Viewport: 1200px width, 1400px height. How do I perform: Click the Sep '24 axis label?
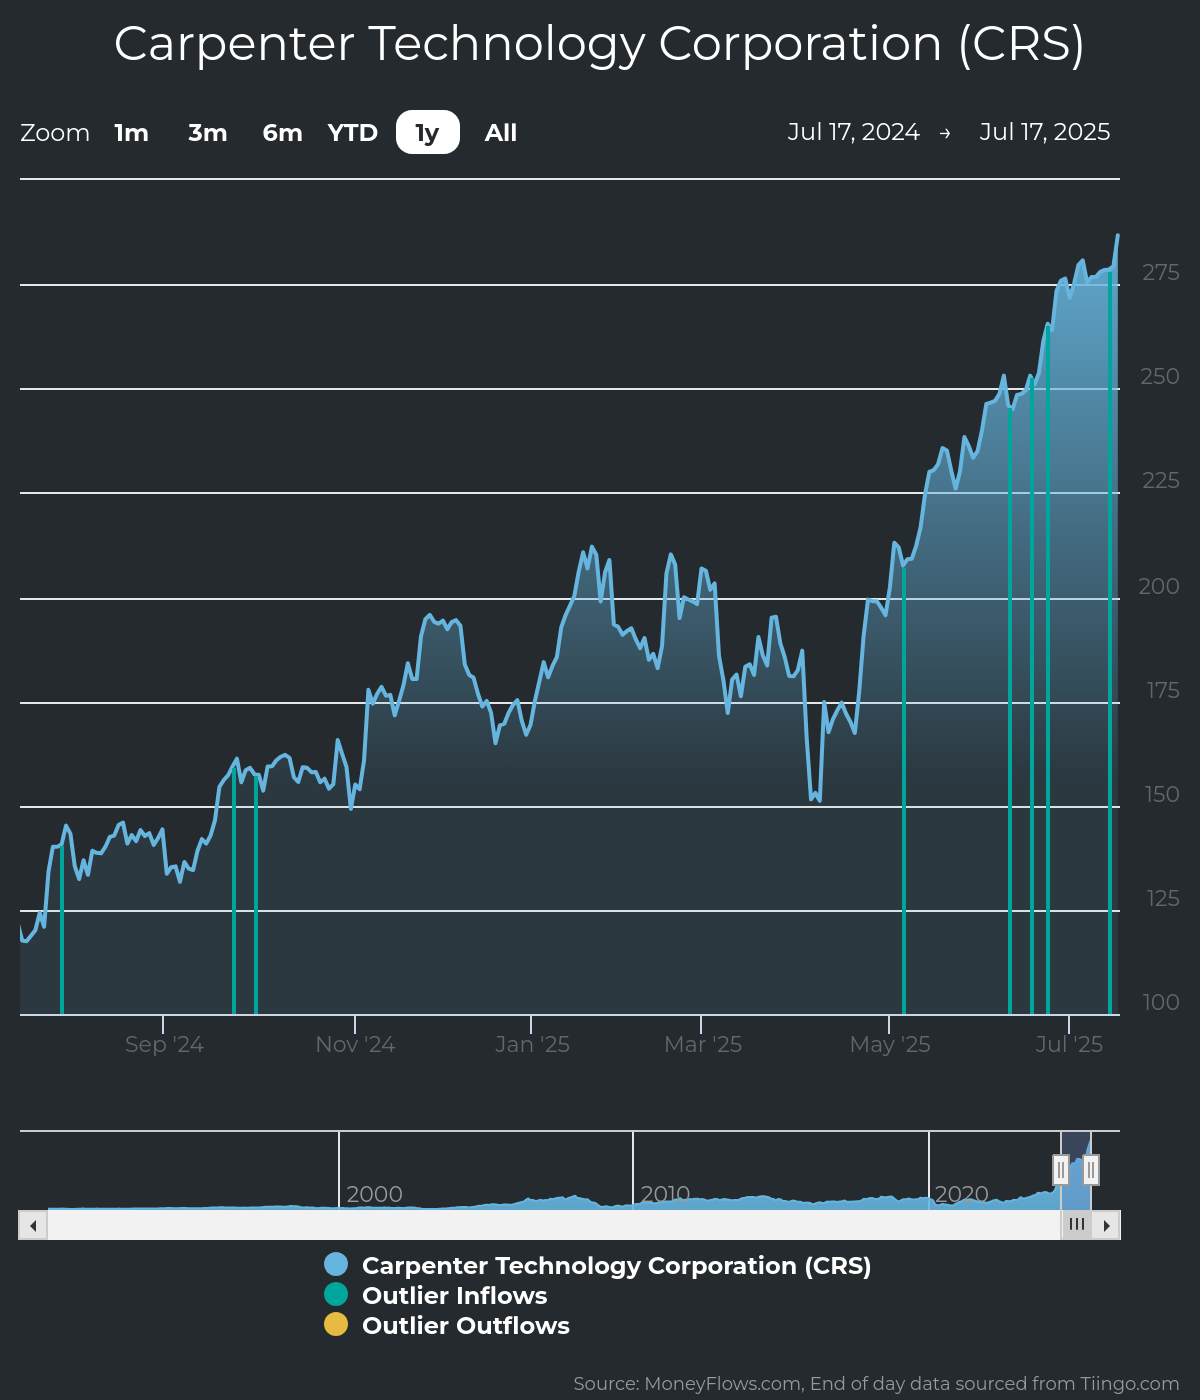coord(164,1045)
